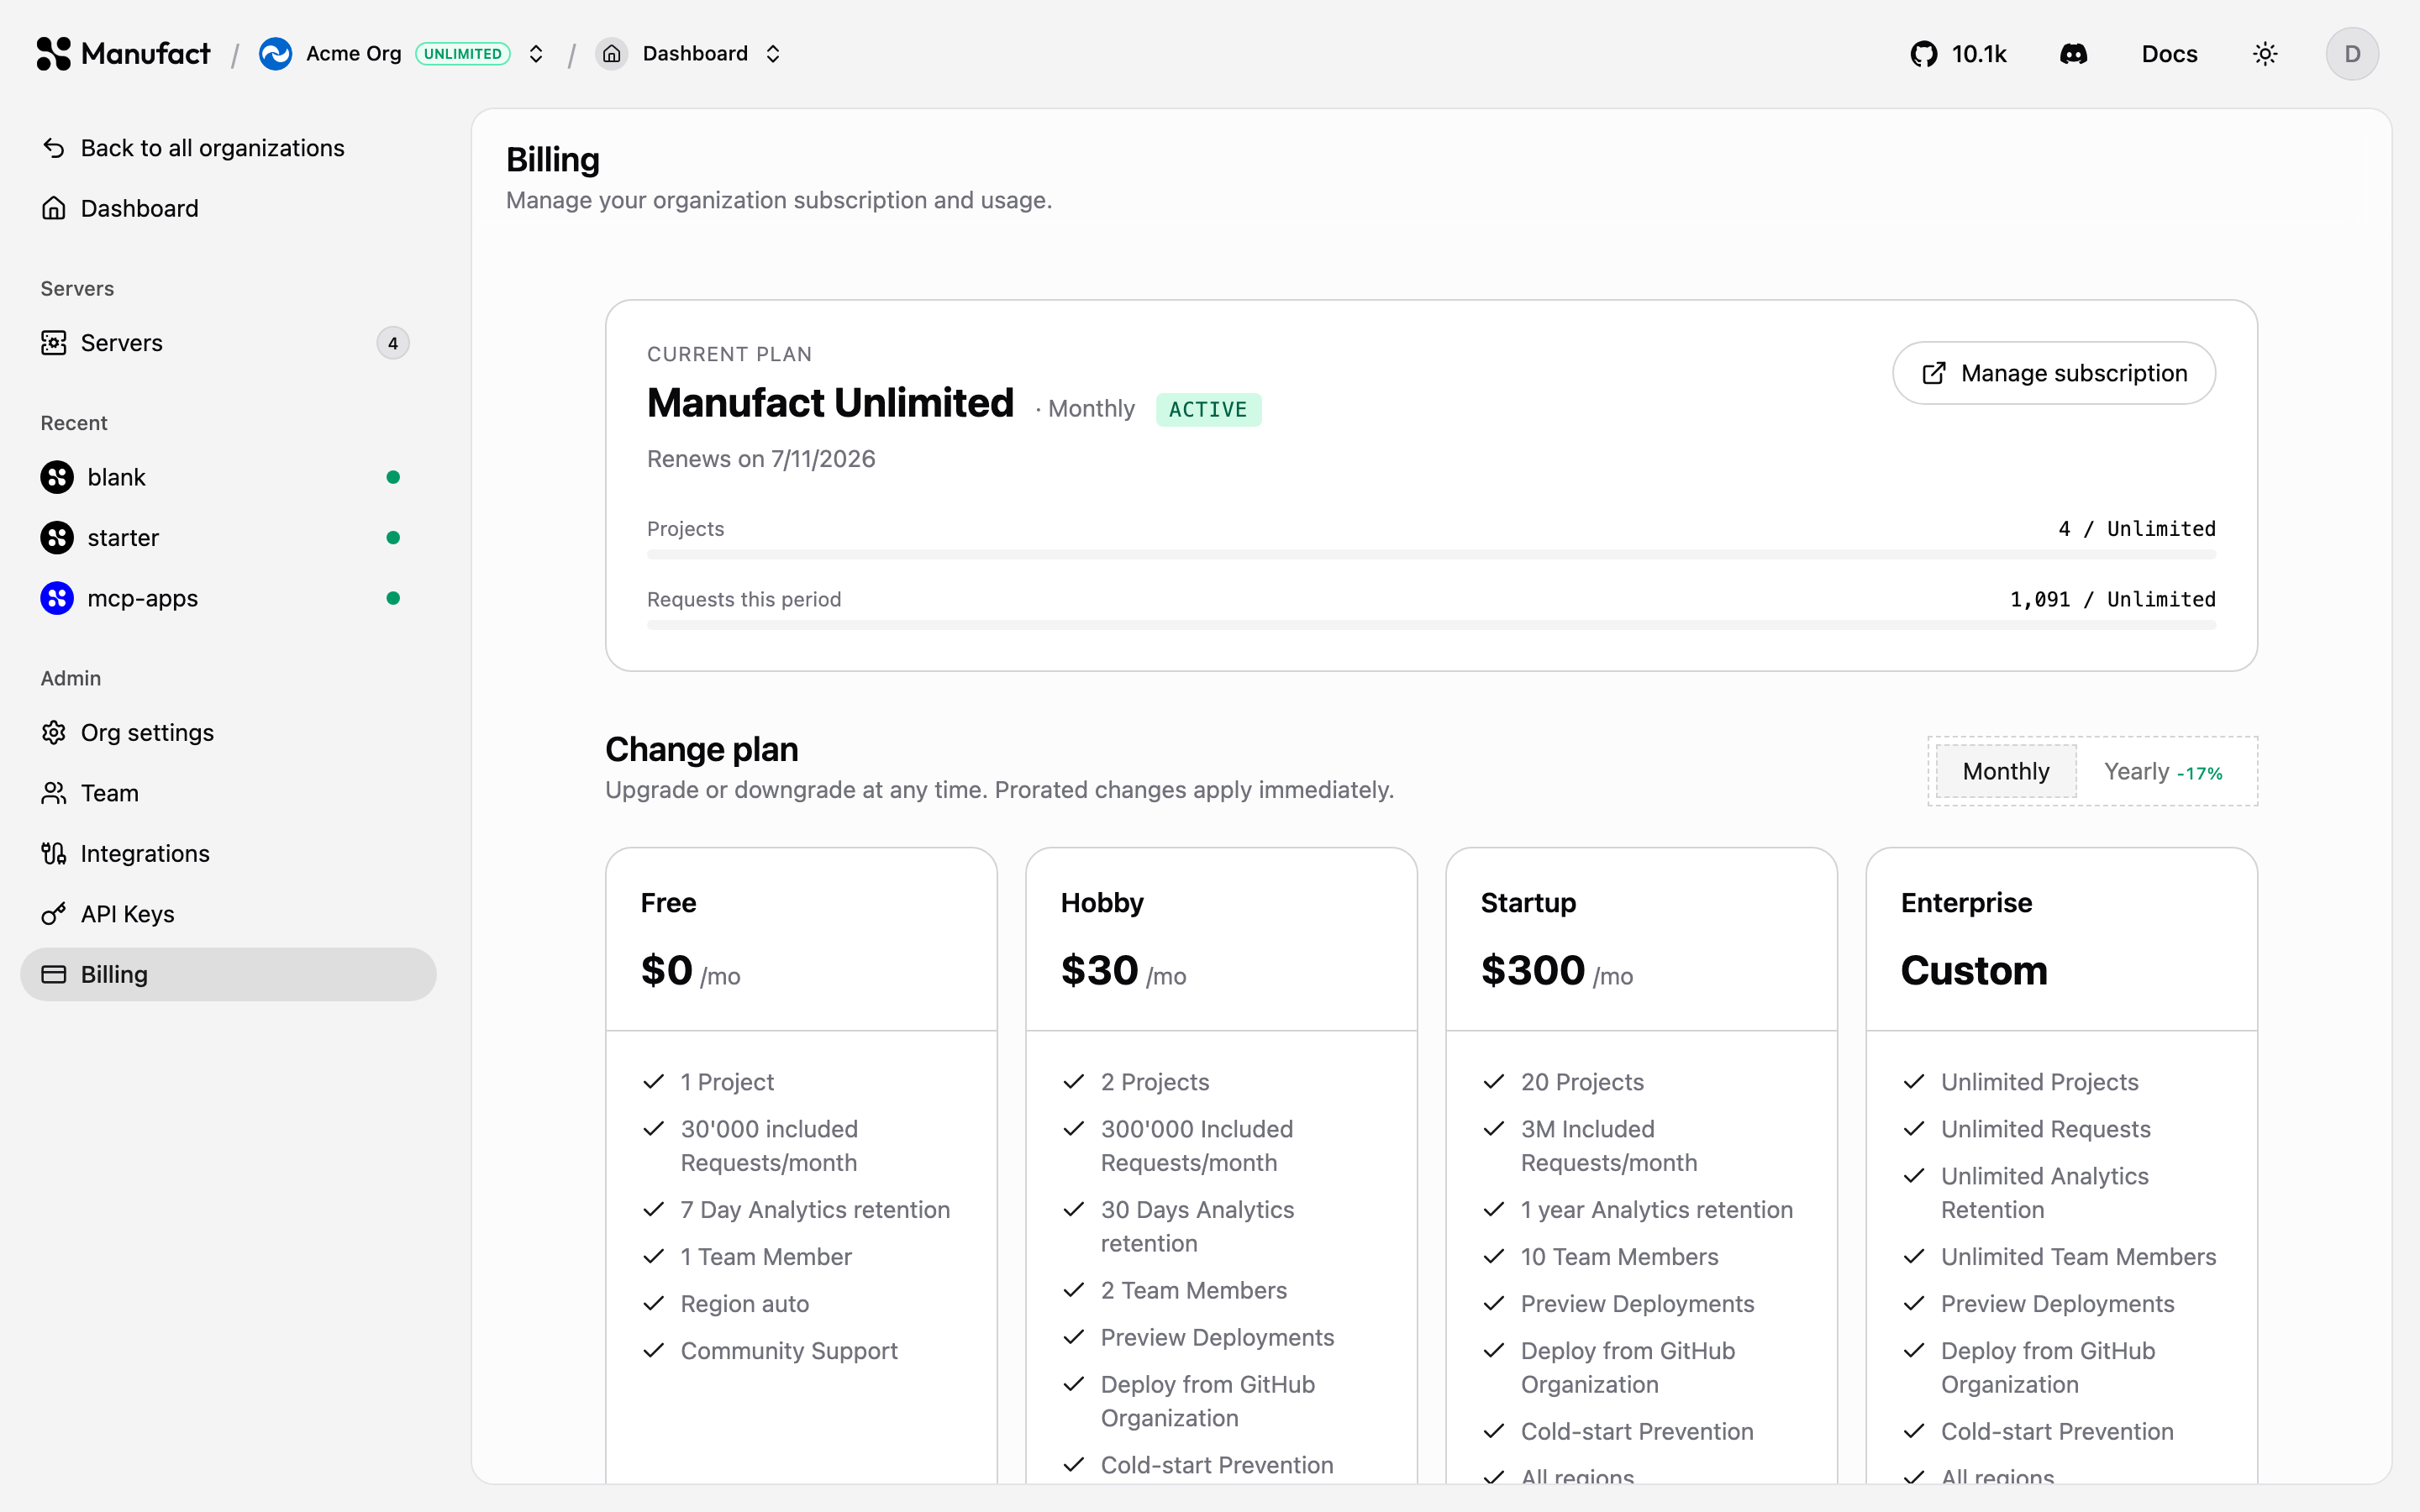Viewport: 2420px width, 1512px height.
Task: Click the Projects usage progress bar
Action: coord(1431,554)
